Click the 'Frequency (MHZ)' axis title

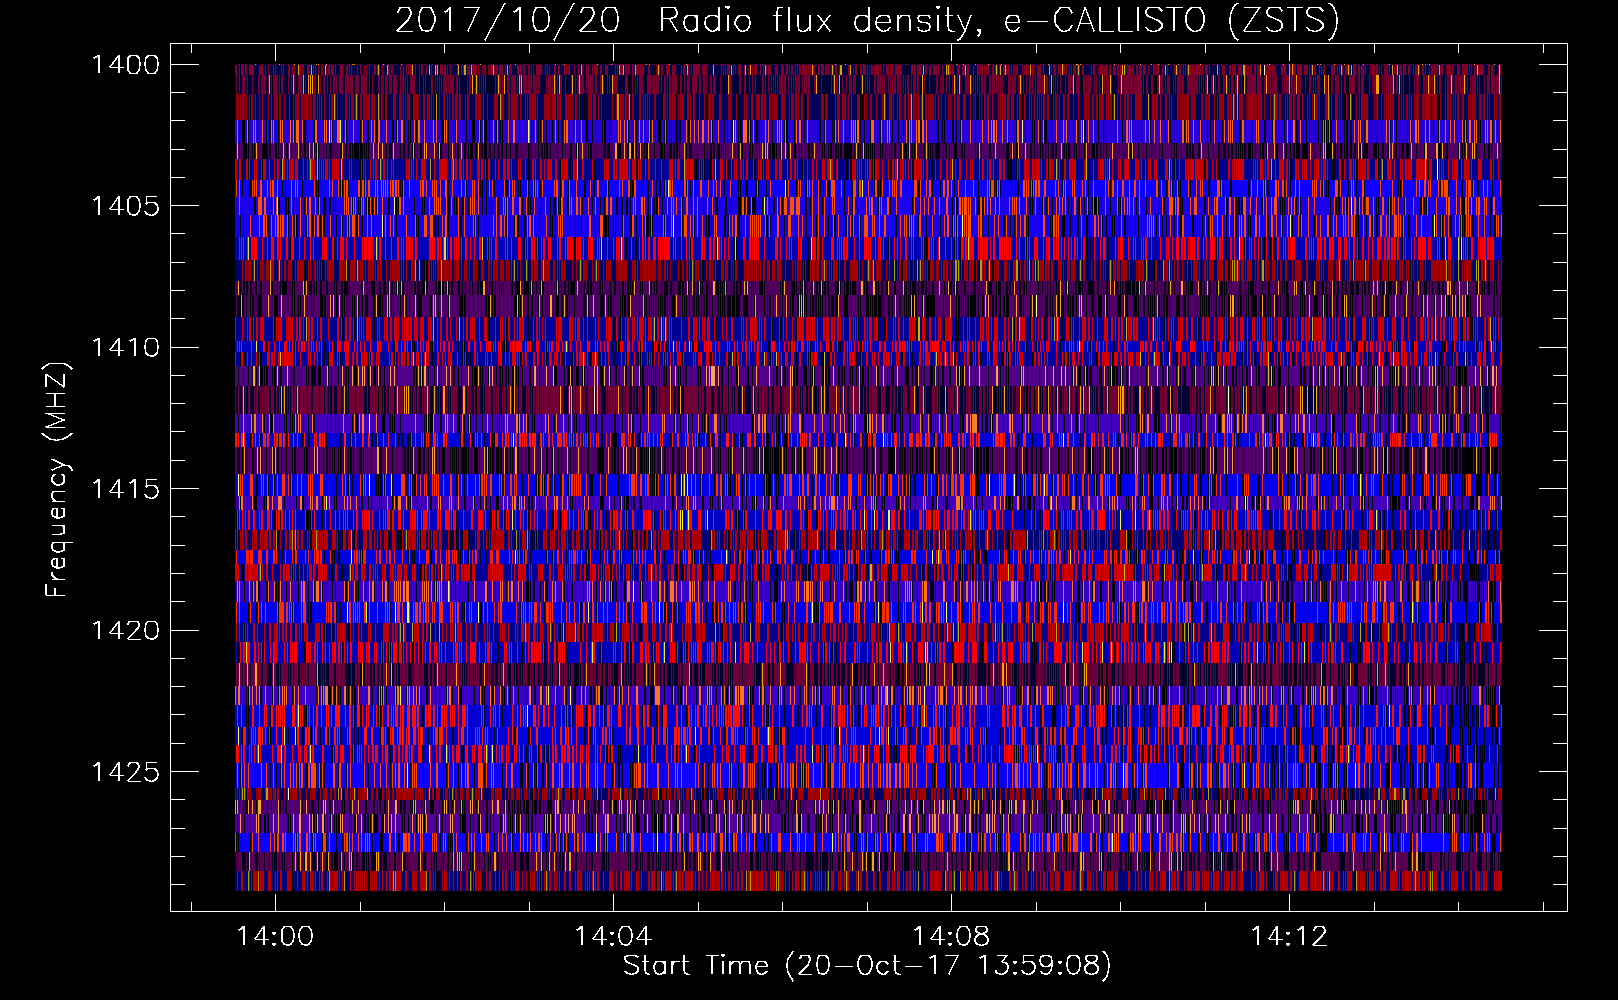pyautogui.click(x=58, y=479)
